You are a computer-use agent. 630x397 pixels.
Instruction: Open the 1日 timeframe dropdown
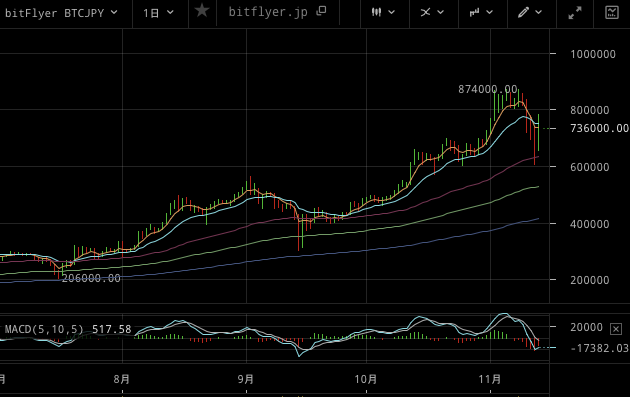coord(159,13)
